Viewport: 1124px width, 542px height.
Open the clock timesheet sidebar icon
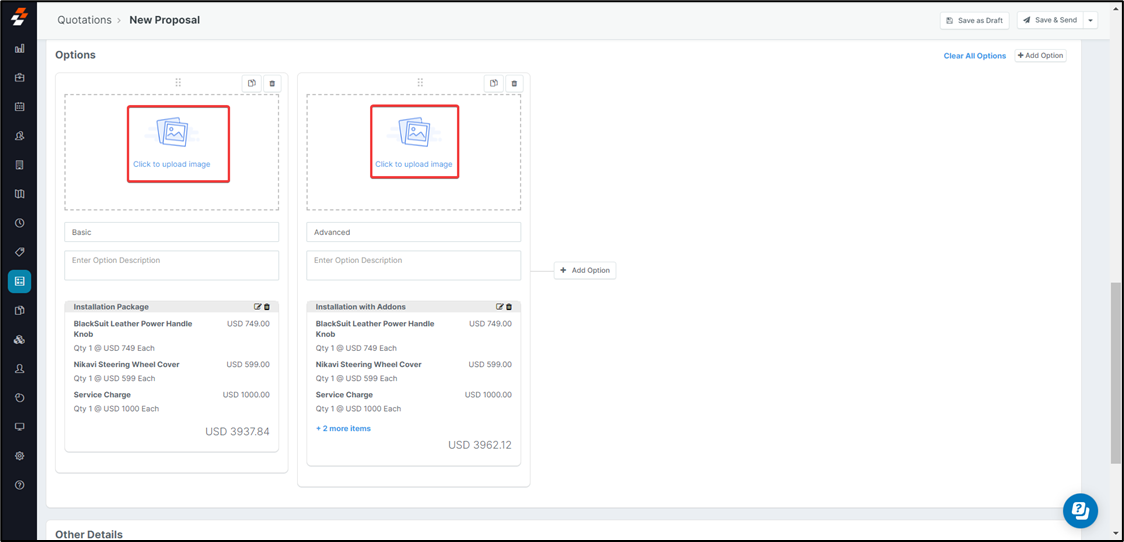[19, 223]
